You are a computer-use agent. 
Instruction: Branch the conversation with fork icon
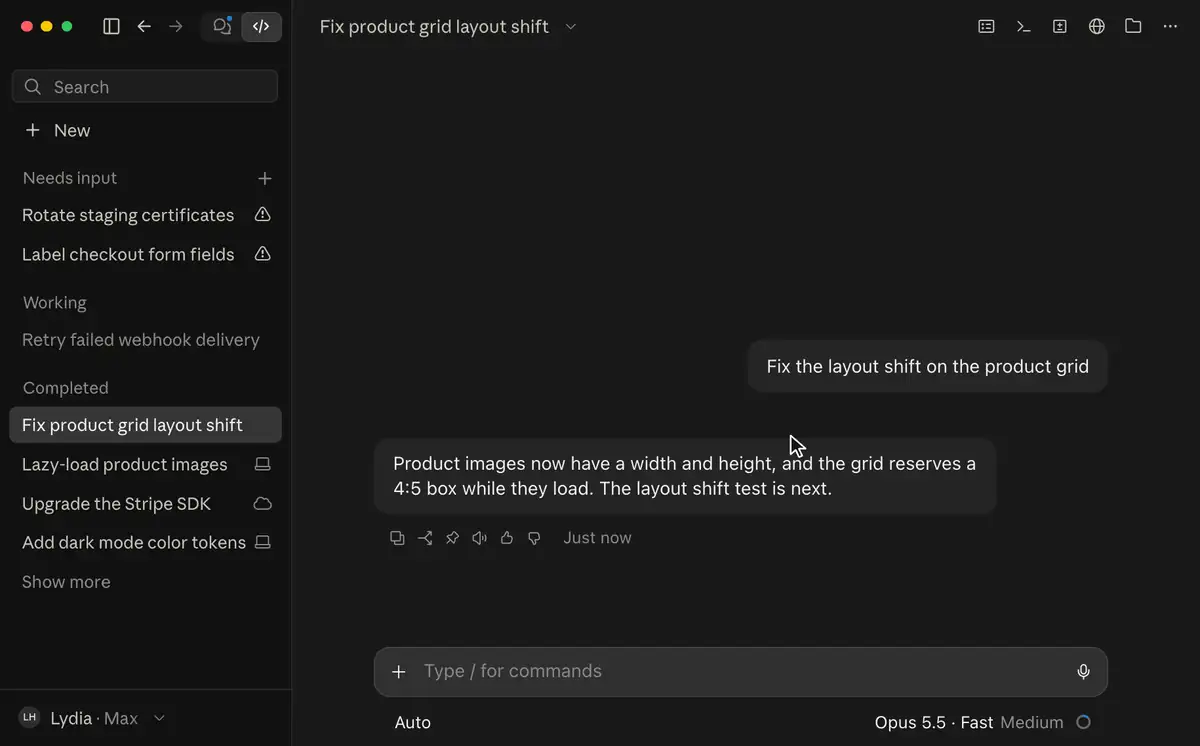pos(425,538)
